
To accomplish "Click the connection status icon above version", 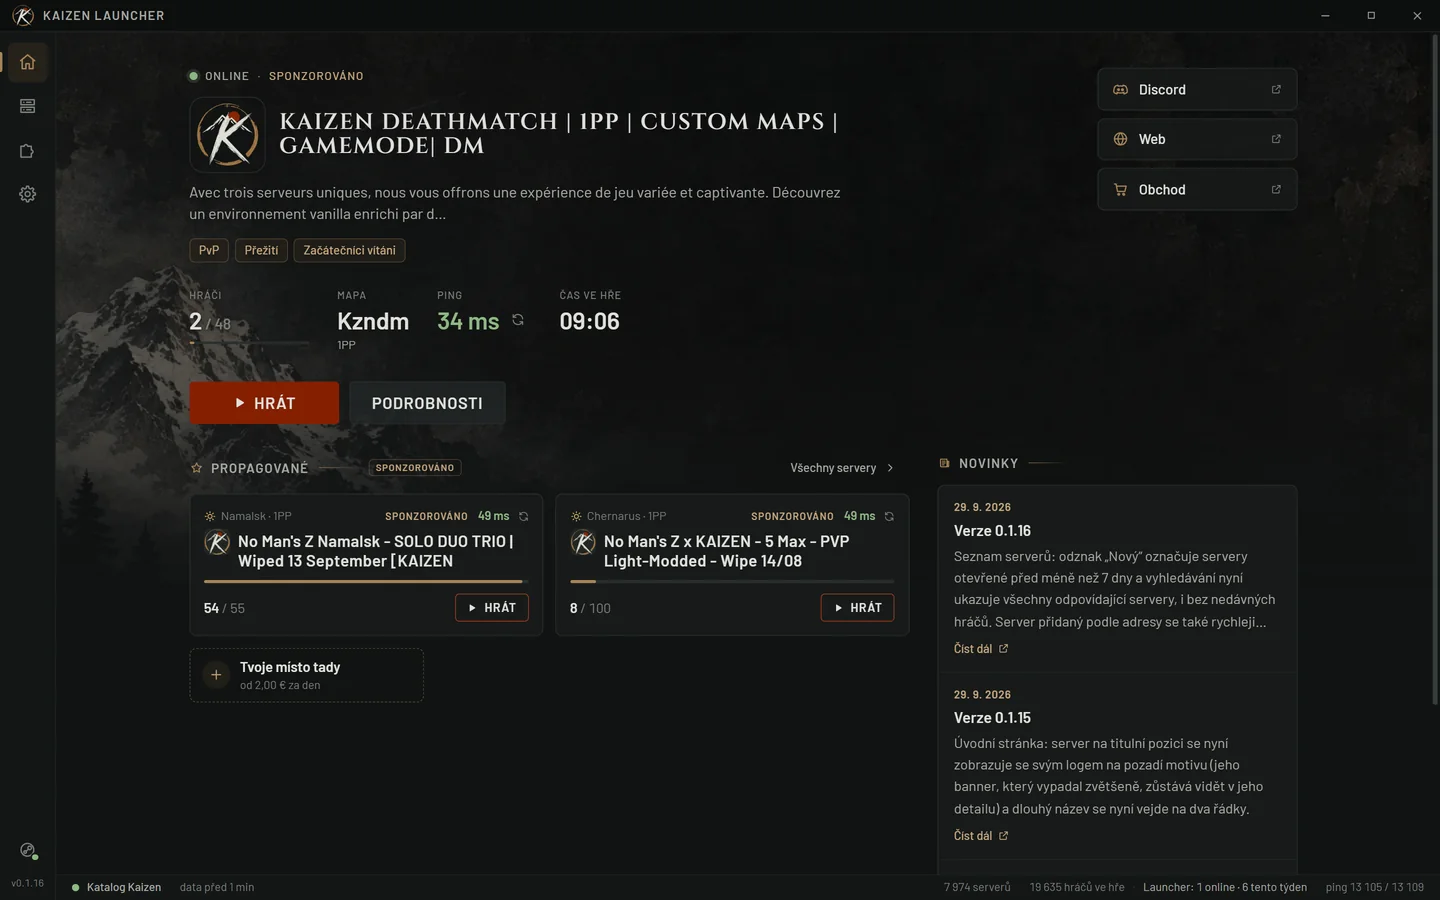I will pyautogui.click(x=28, y=851).
